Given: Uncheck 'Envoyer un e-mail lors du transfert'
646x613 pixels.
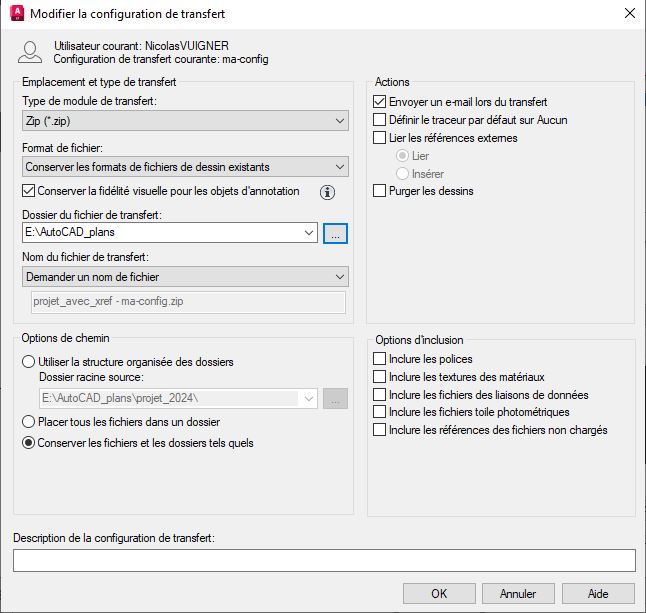Looking at the screenshot, I should pyautogui.click(x=380, y=102).
